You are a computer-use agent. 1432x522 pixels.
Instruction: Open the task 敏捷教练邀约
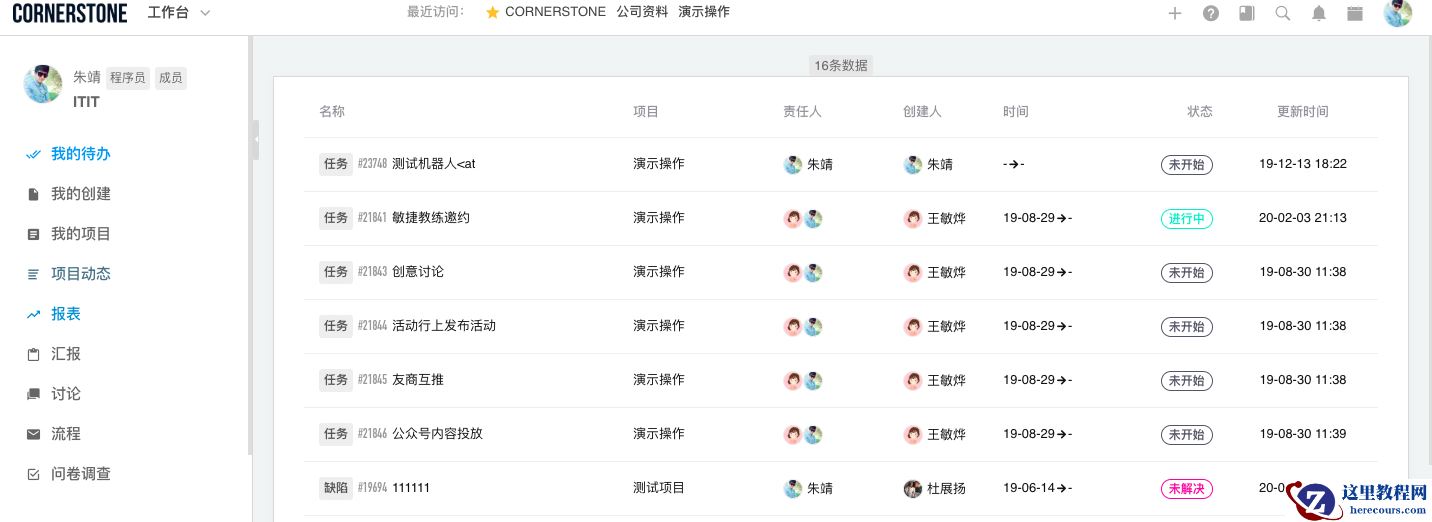[430, 218]
